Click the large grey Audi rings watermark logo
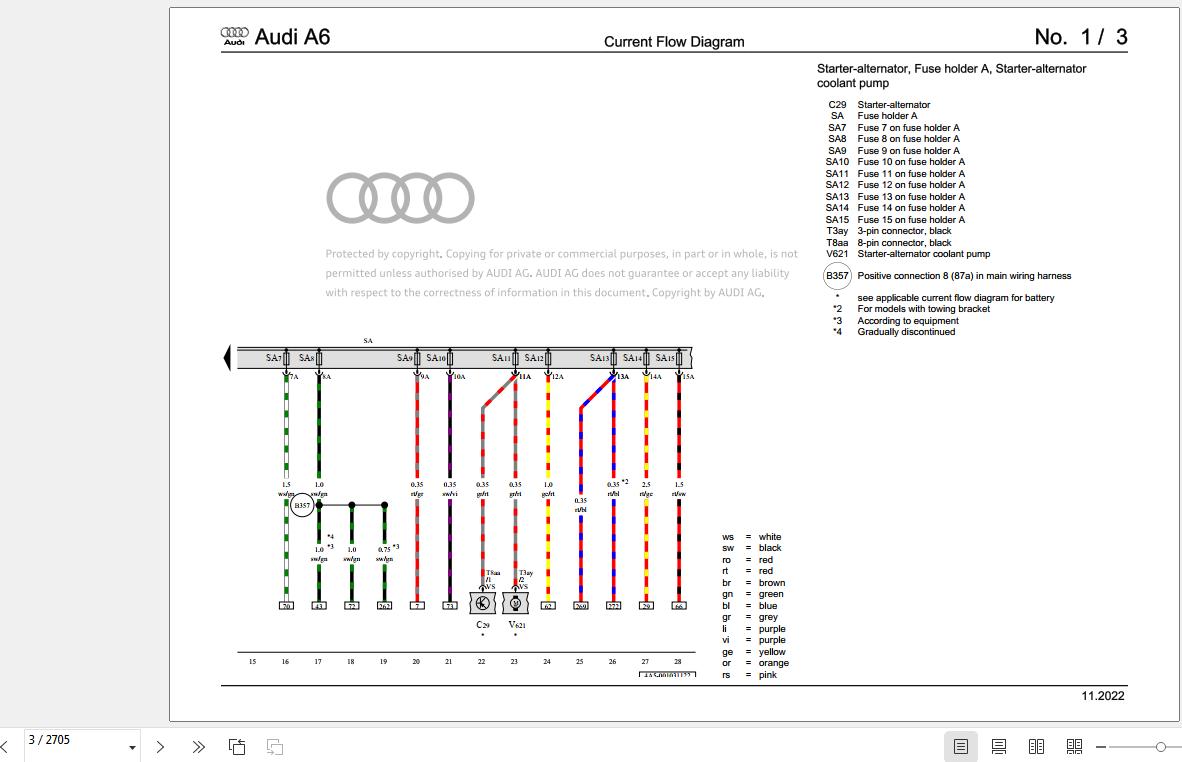The image size is (1182, 762). (x=400, y=197)
